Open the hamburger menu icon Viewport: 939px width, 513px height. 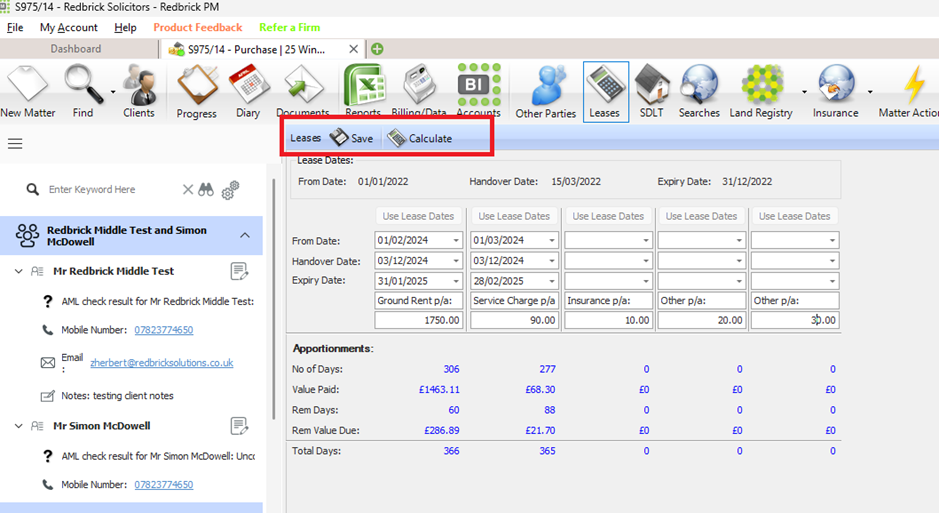(15, 144)
